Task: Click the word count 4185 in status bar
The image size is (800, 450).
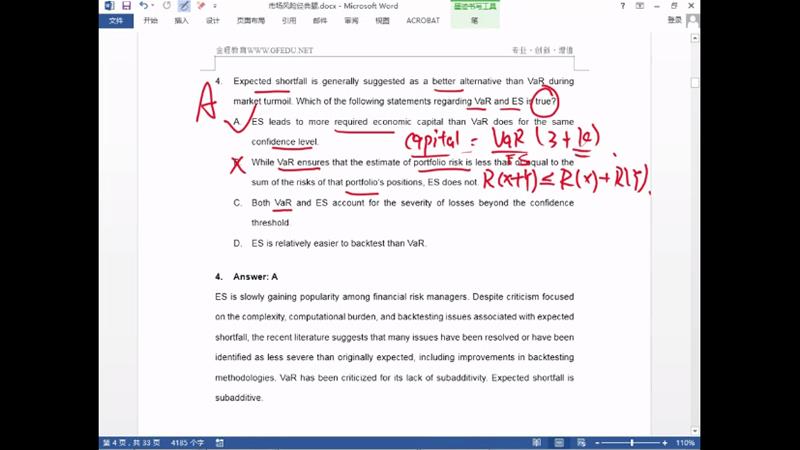Action: tap(187, 443)
